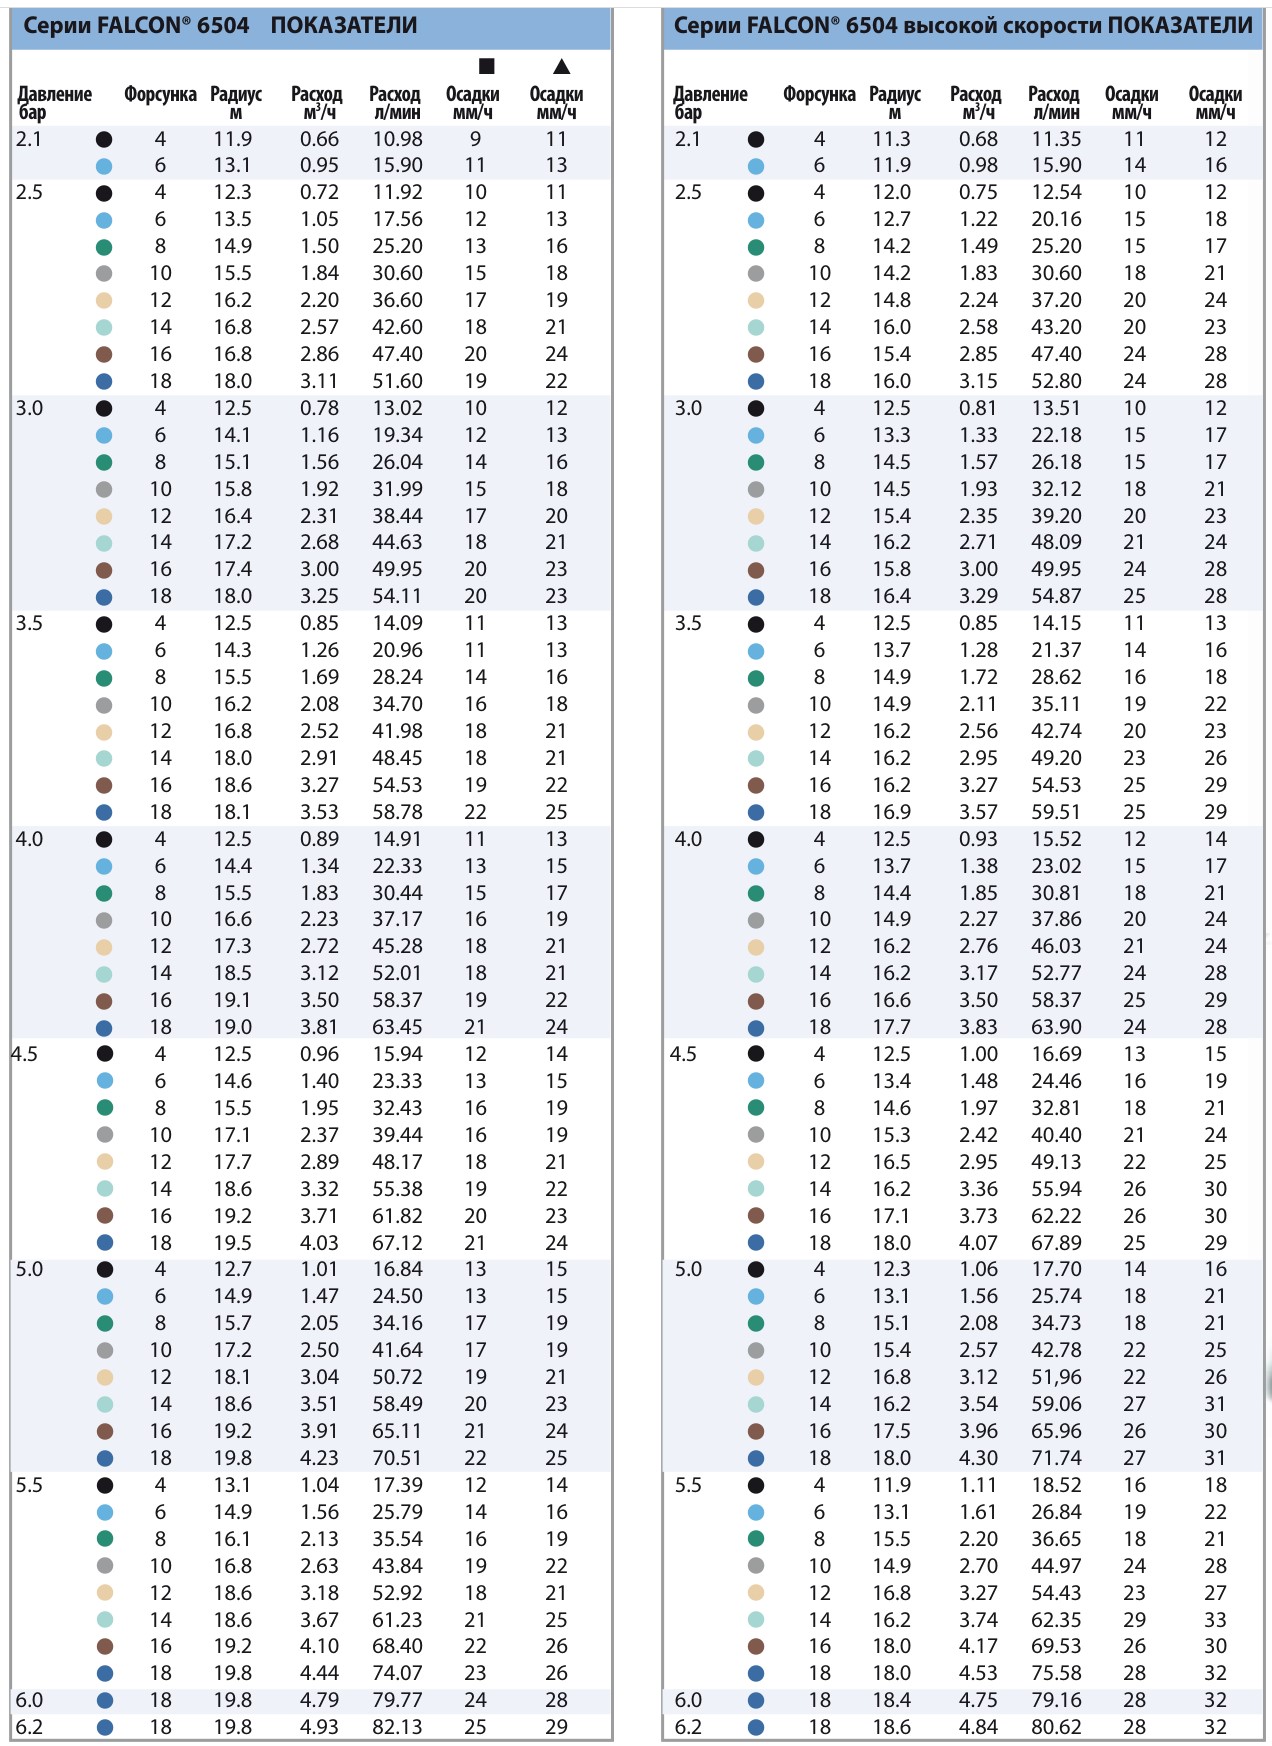Image resolution: width=1272 pixels, height=1746 pixels.
Task: Click beige nozzle-12 dot at 3.5 bar, left table
Action: pos(104,732)
